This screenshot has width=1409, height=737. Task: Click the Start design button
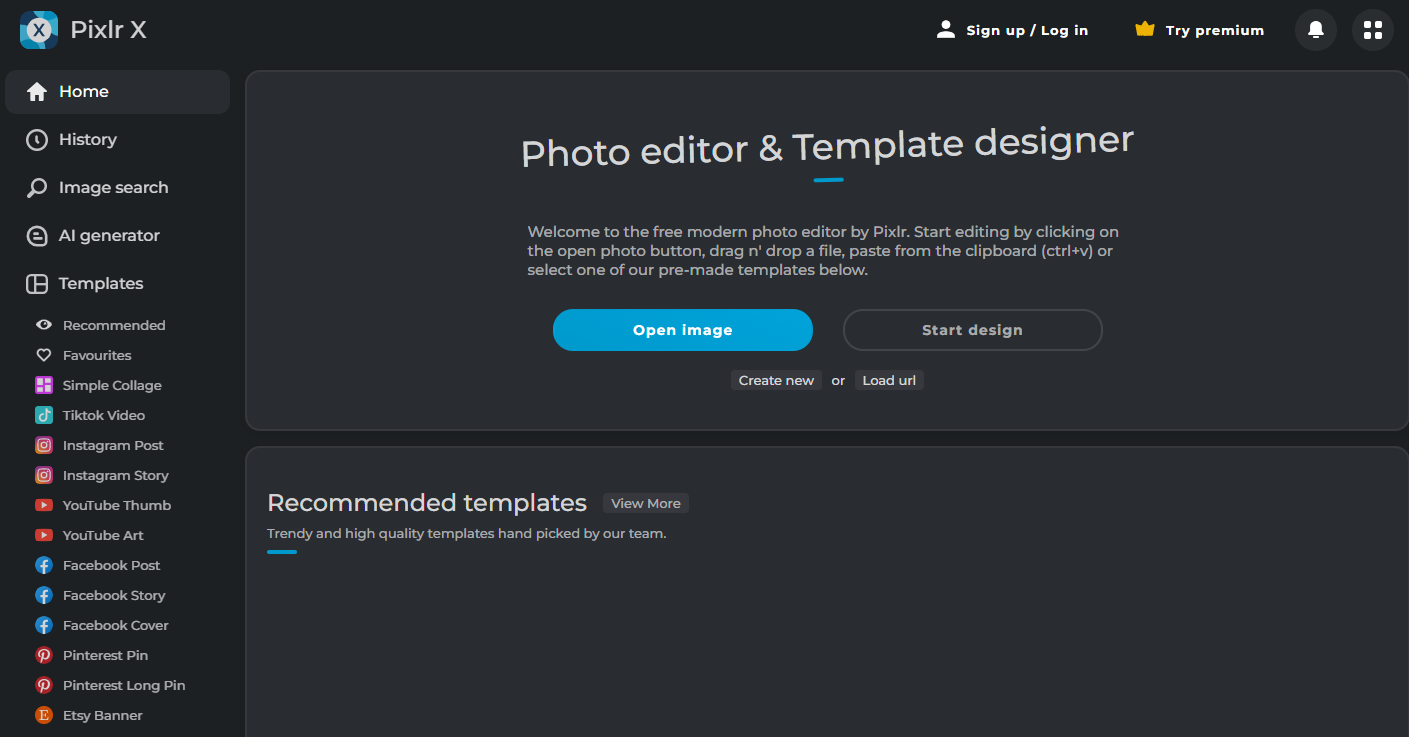pyautogui.click(x=972, y=330)
